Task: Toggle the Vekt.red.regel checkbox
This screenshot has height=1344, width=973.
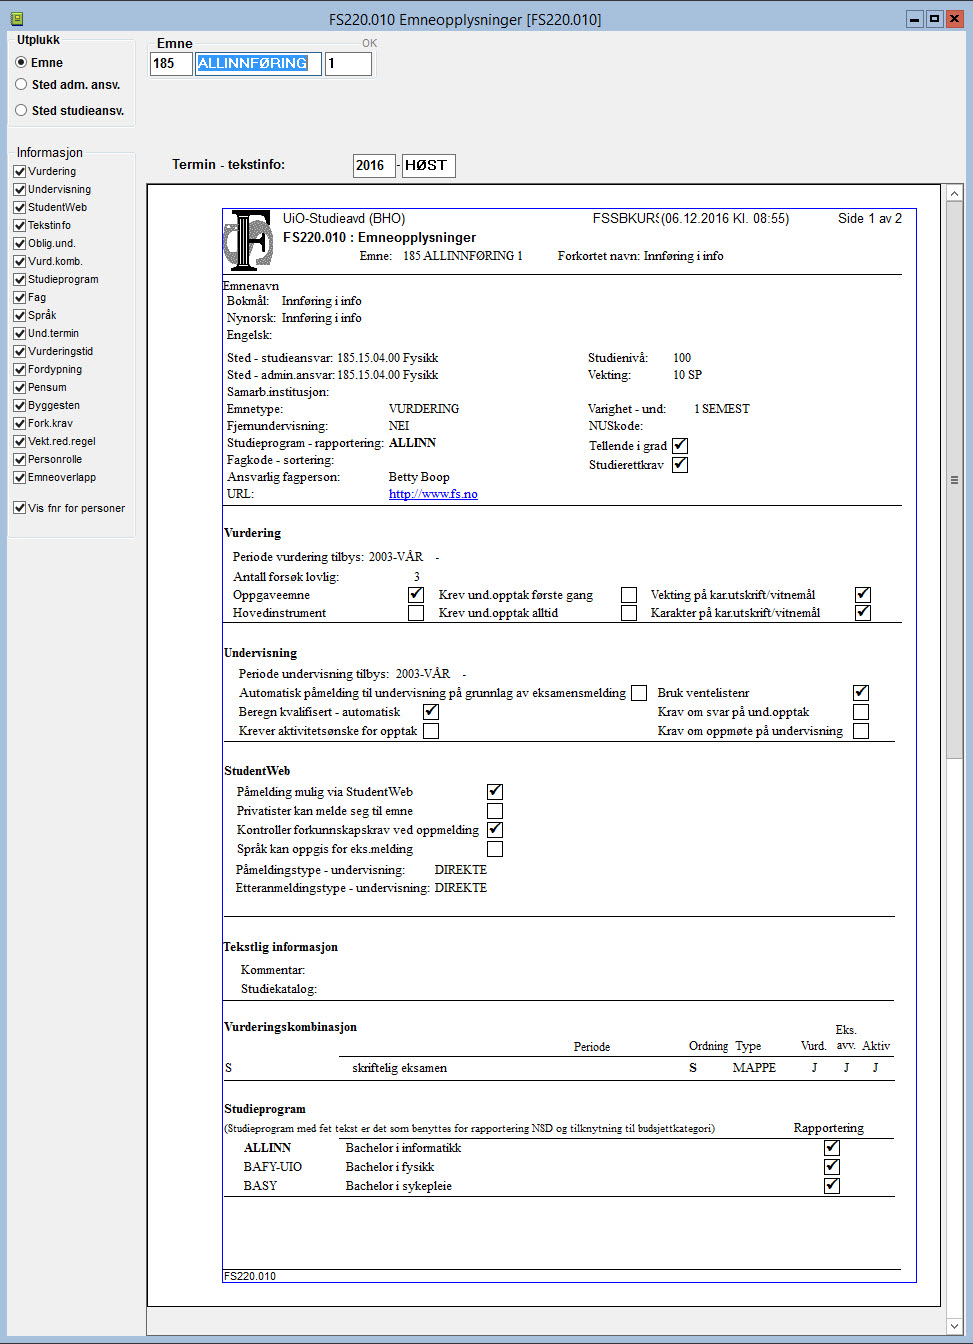Action: click(19, 441)
